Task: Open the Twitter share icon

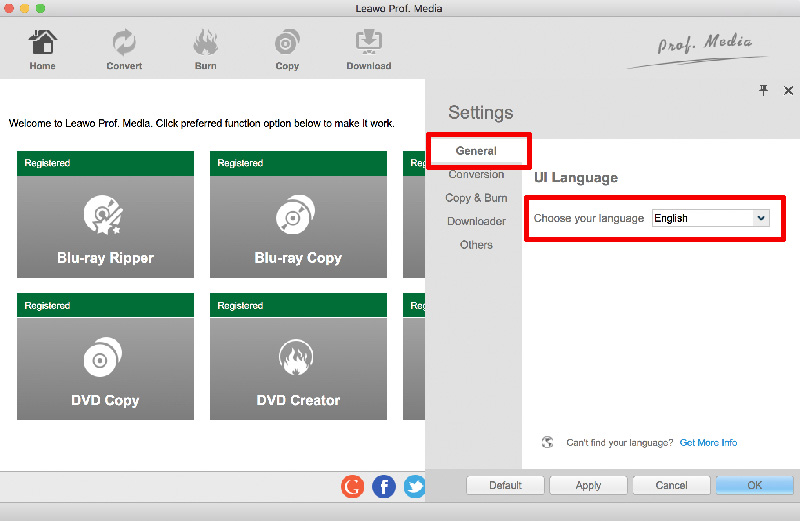Action: point(414,486)
